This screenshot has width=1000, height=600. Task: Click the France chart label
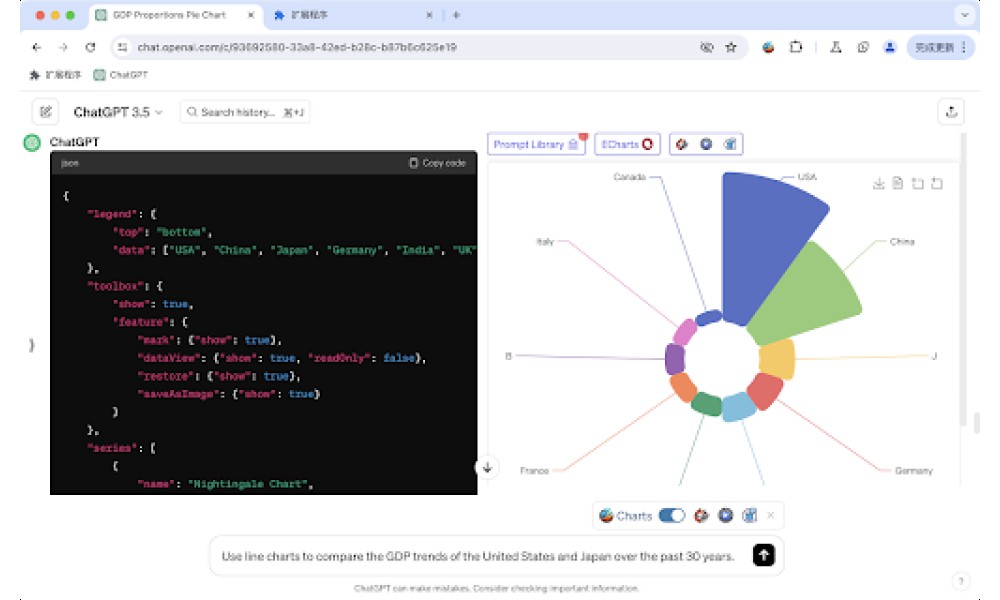[x=534, y=471]
